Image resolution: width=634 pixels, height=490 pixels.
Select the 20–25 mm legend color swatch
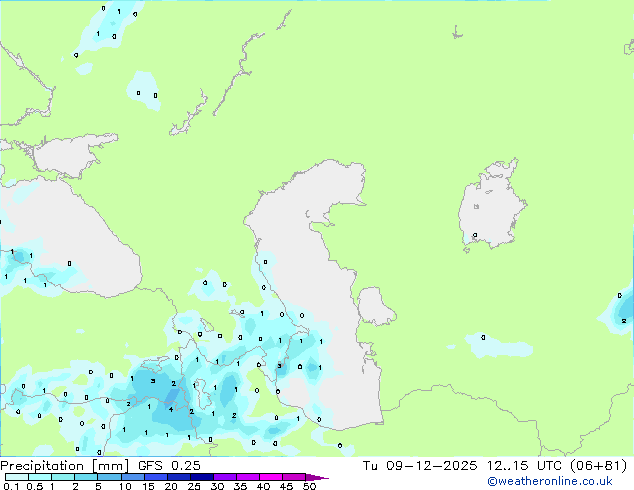click(178, 477)
